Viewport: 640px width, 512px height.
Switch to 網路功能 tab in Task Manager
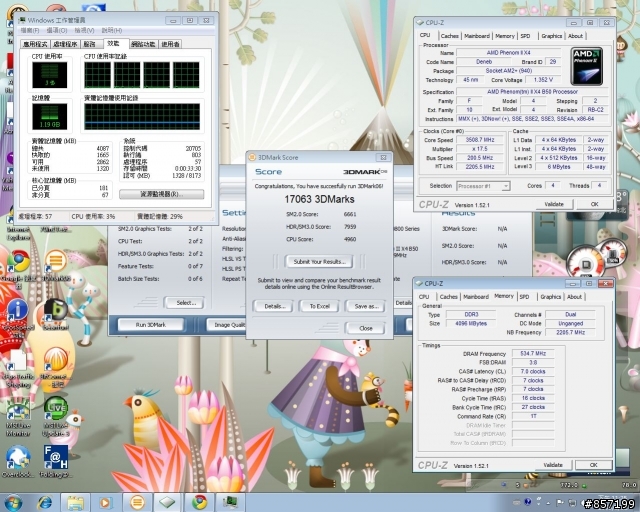coord(144,44)
